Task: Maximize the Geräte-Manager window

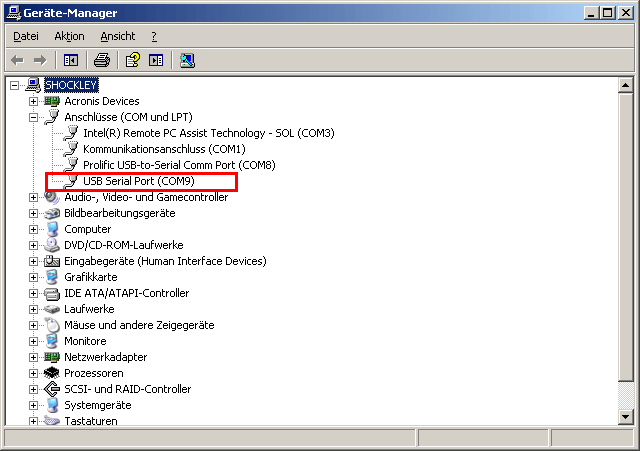Action: tap(607, 13)
